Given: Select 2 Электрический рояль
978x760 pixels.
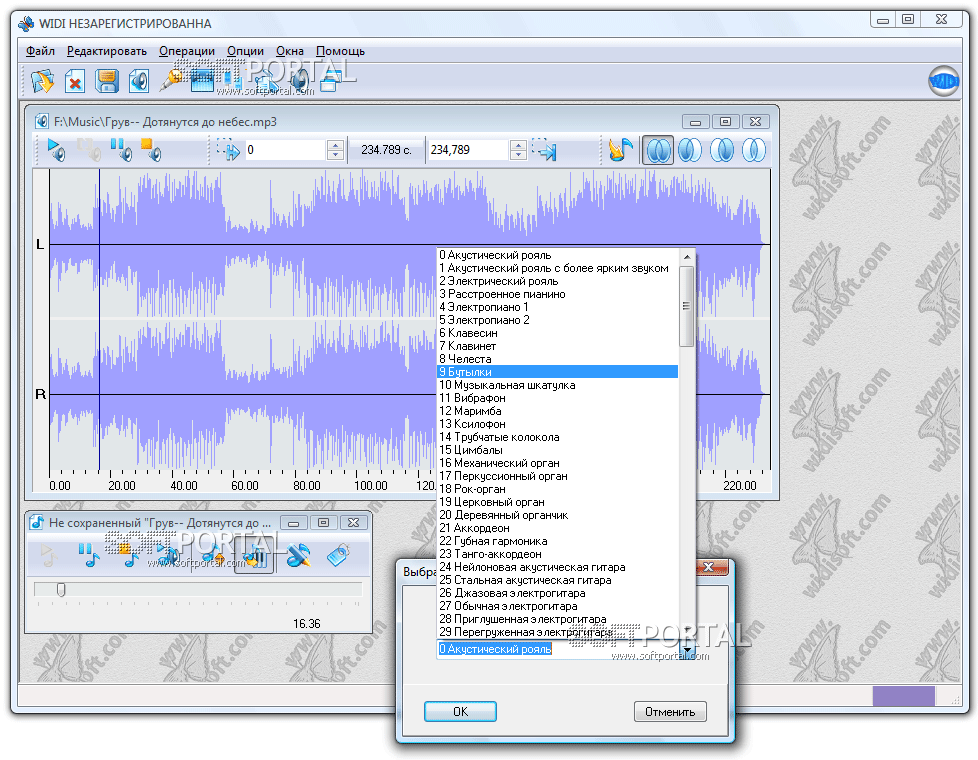Looking at the screenshot, I should [x=558, y=281].
